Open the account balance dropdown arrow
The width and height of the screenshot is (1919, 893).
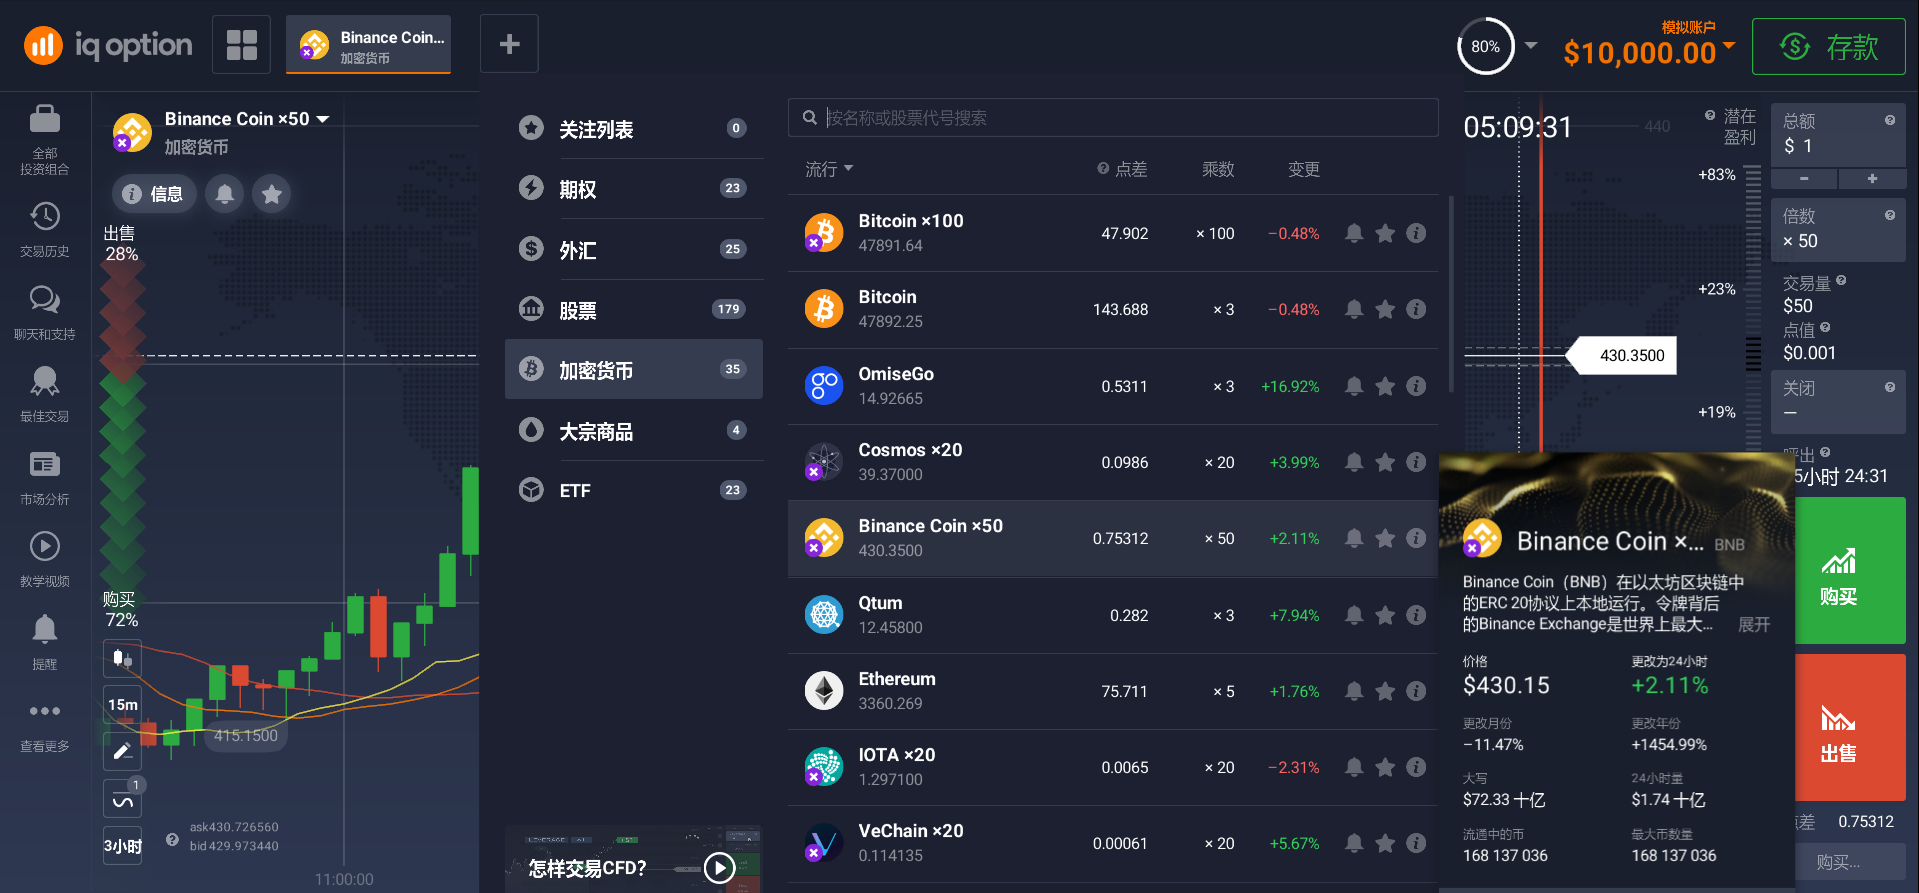click(x=1729, y=46)
